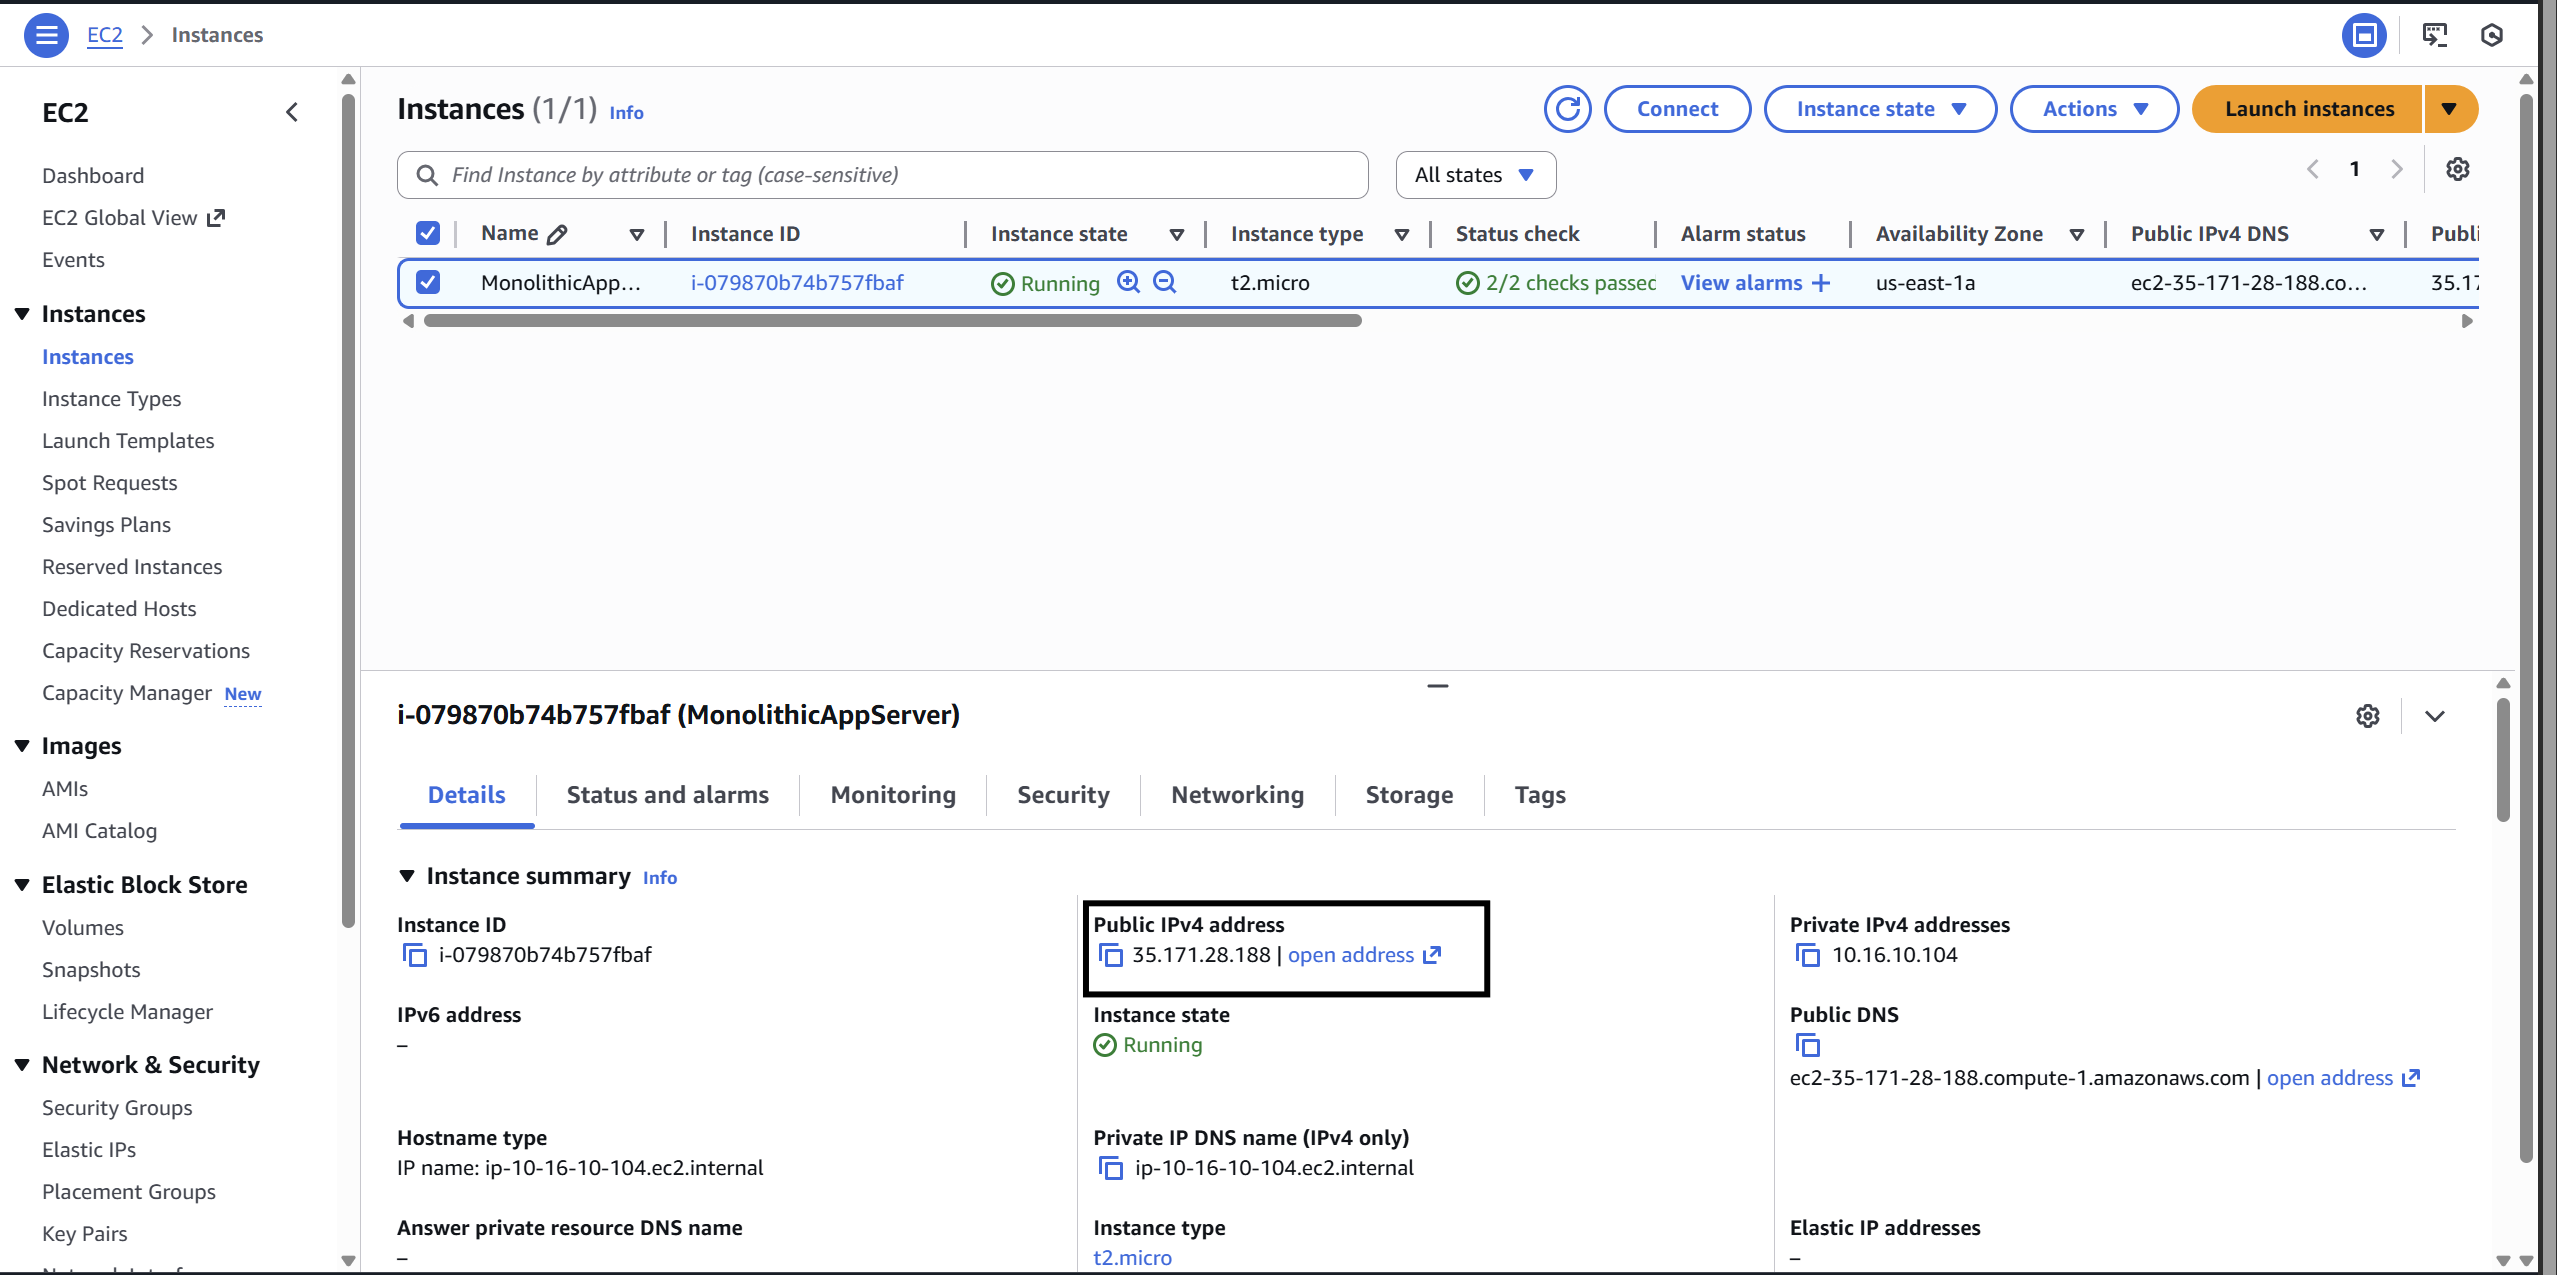
Task: Click the sidebar vertical scrollbar
Action: click(x=348, y=510)
